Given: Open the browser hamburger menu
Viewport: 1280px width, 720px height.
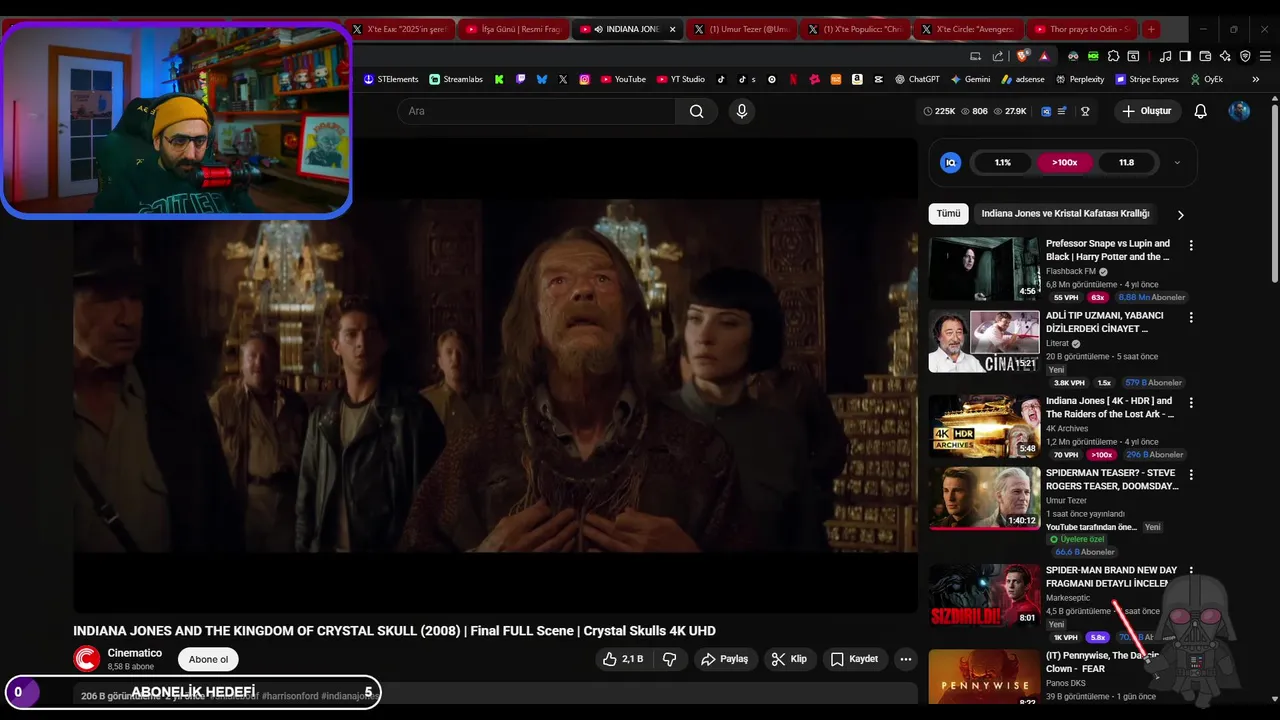Looking at the screenshot, I should (1265, 56).
